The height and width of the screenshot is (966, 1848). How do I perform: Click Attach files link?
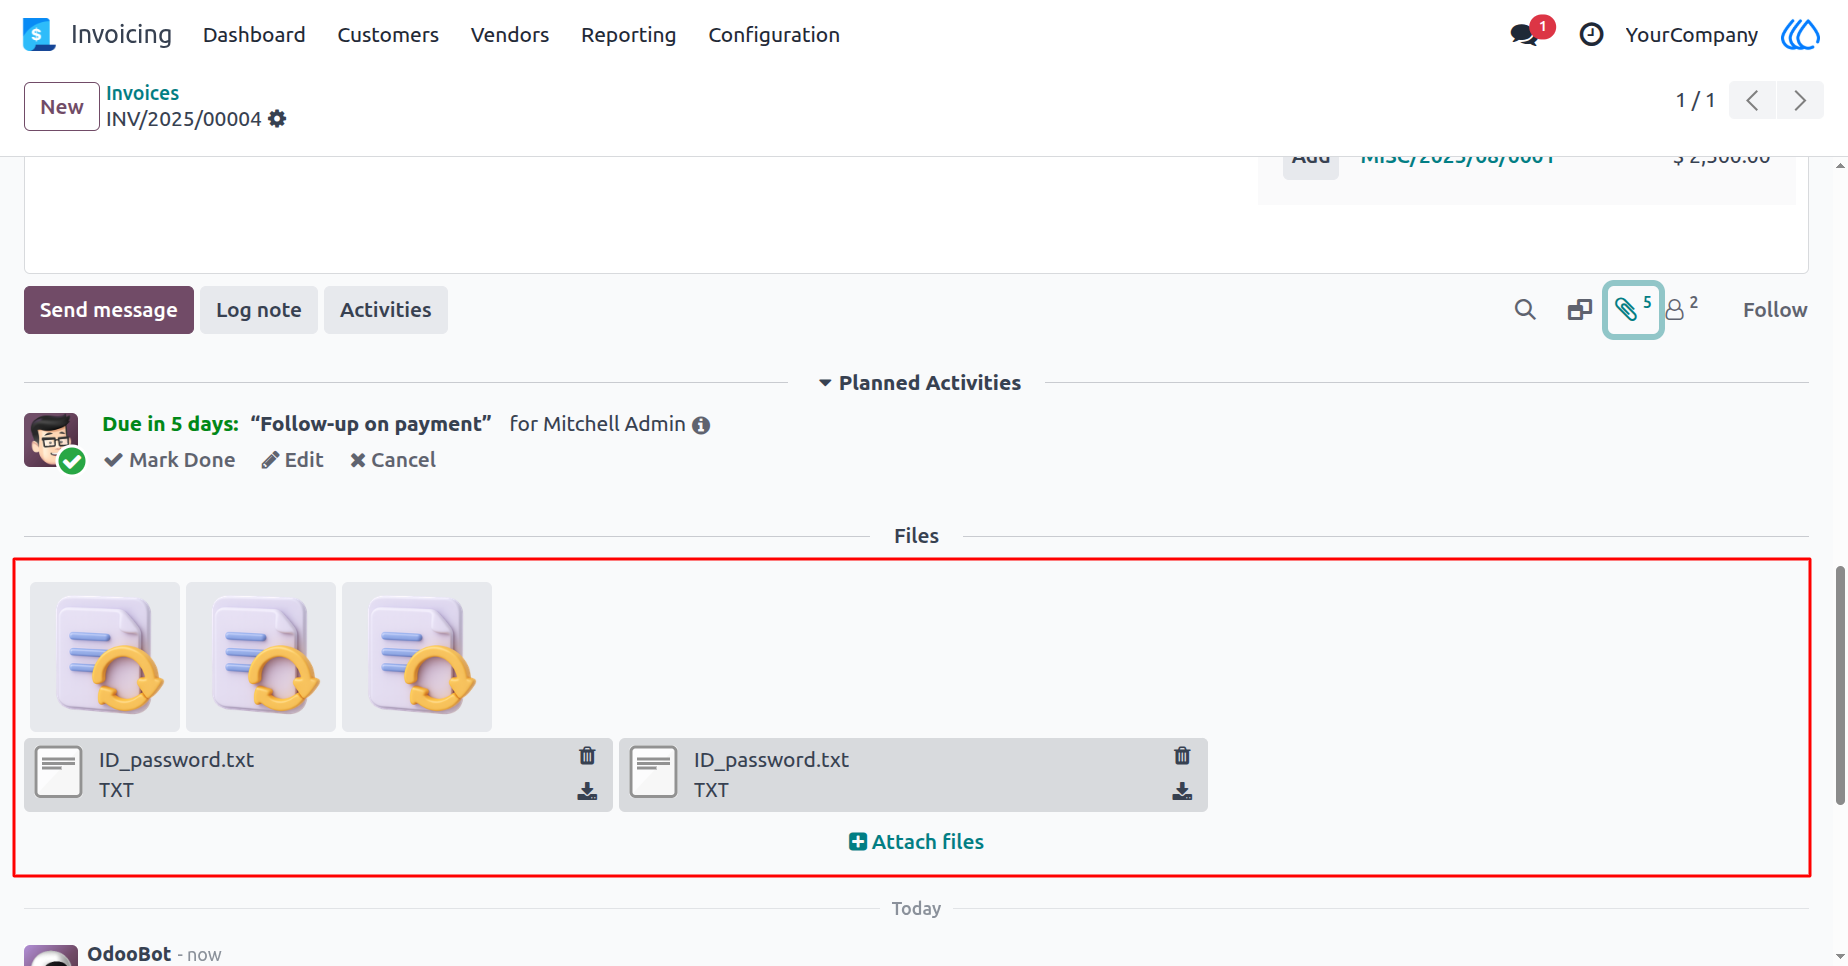pos(916,842)
